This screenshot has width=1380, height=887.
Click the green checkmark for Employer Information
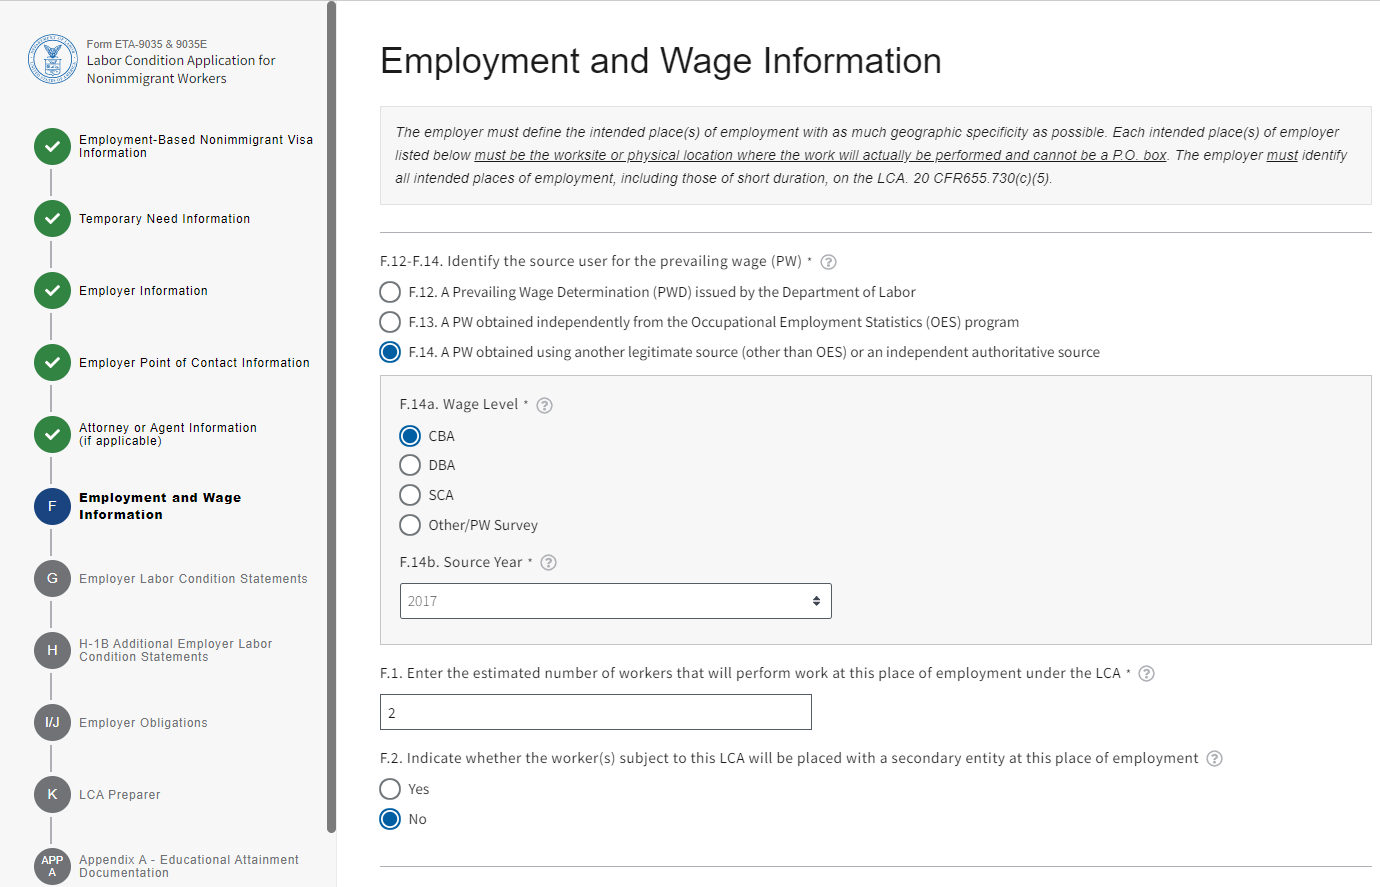click(52, 291)
